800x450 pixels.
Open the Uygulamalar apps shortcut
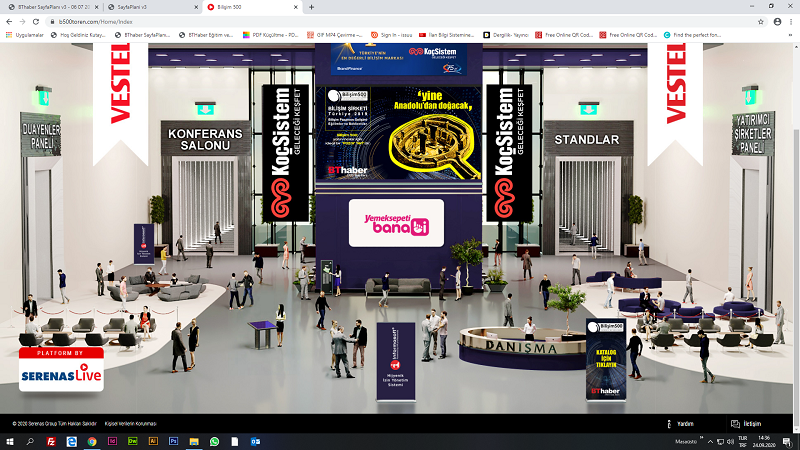point(24,35)
